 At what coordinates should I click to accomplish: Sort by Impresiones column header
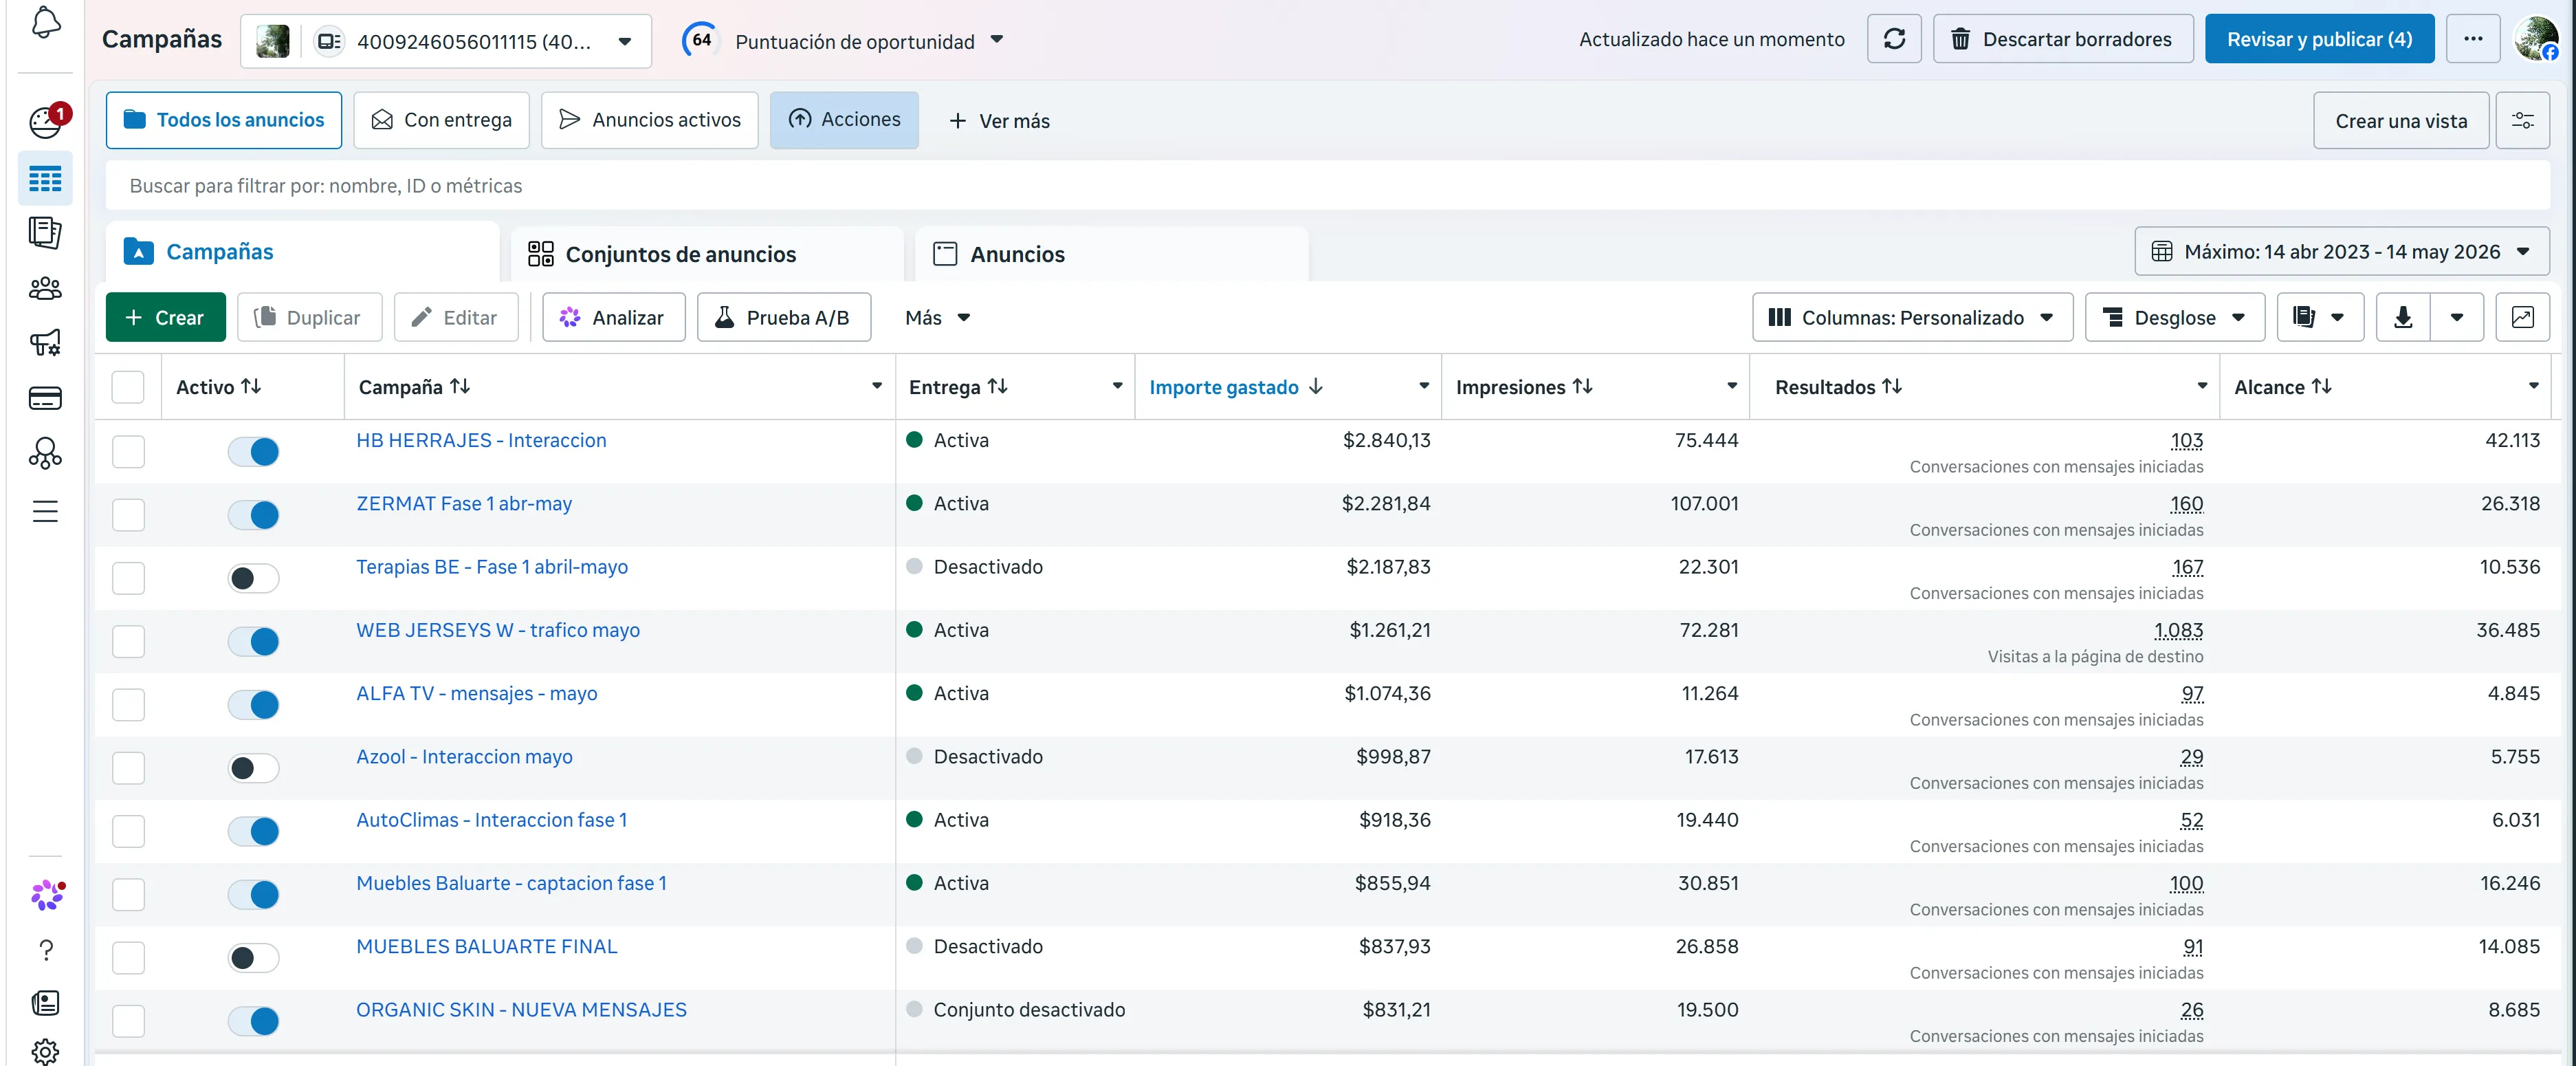[1524, 387]
